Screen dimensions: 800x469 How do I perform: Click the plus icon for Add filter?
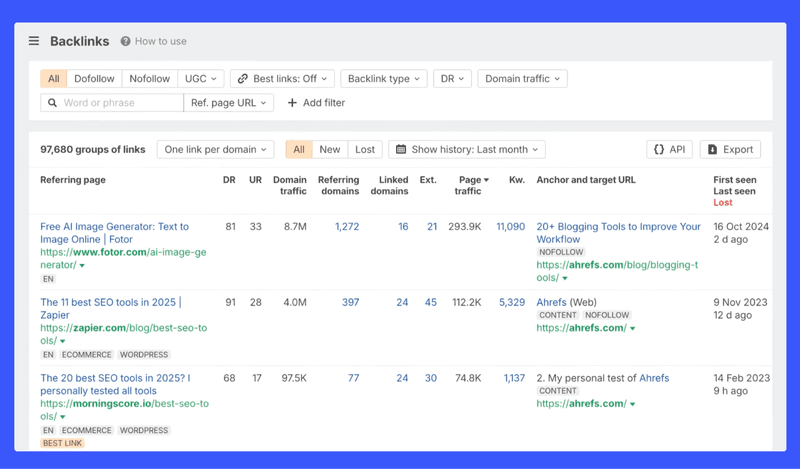292,103
